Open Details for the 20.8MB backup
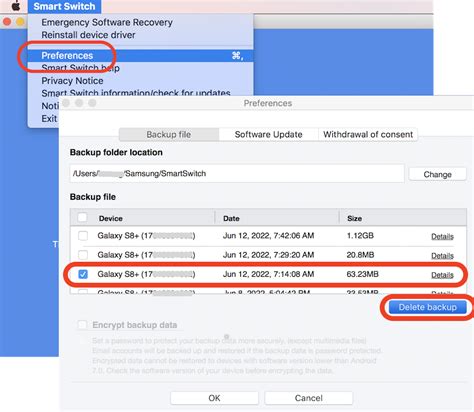The height and width of the screenshot is (412, 474). click(x=442, y=256)
